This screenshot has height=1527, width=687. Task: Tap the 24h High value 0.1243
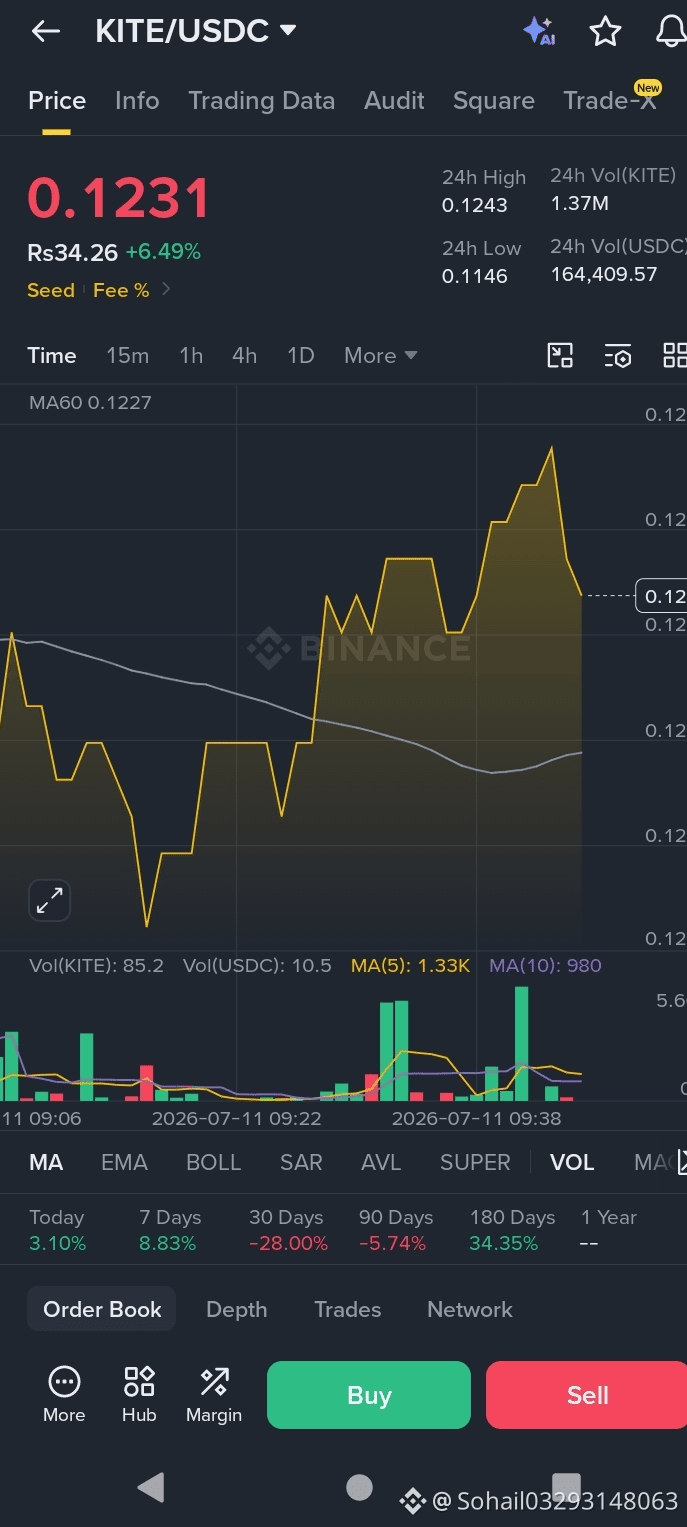[x=475, y=205]
